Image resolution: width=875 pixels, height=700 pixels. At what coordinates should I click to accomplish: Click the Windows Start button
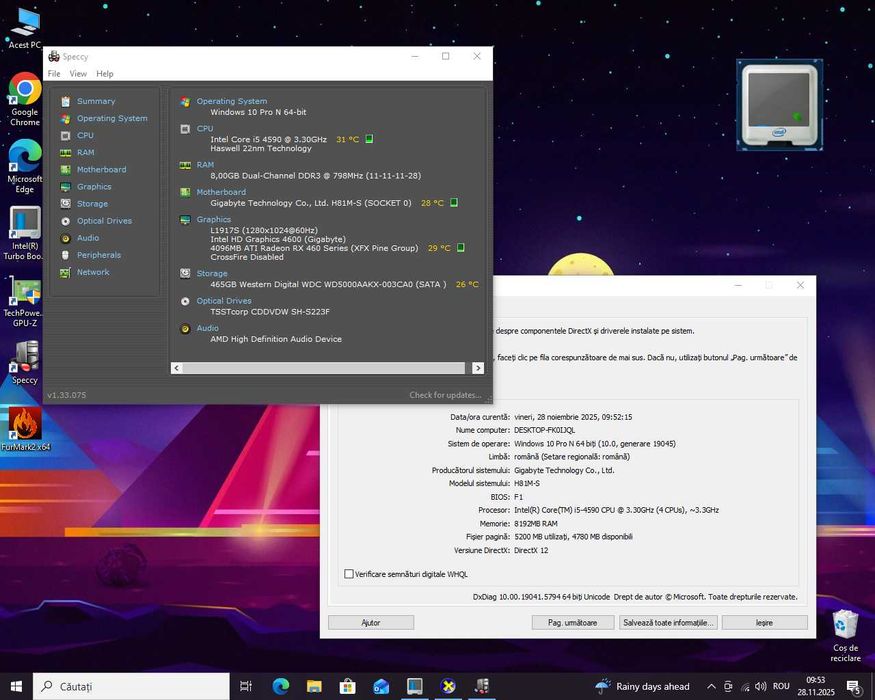tap(16, 686)
